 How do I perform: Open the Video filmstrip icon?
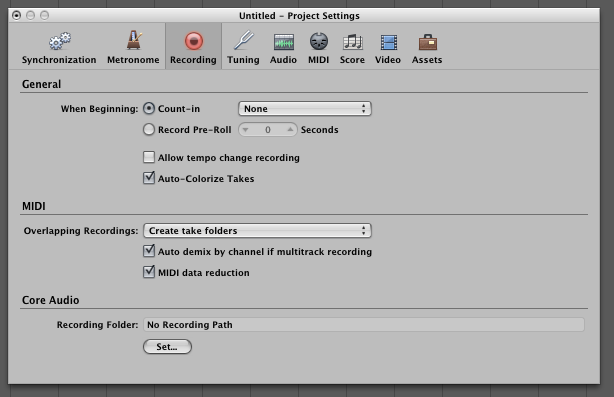(x=388, y=42)
